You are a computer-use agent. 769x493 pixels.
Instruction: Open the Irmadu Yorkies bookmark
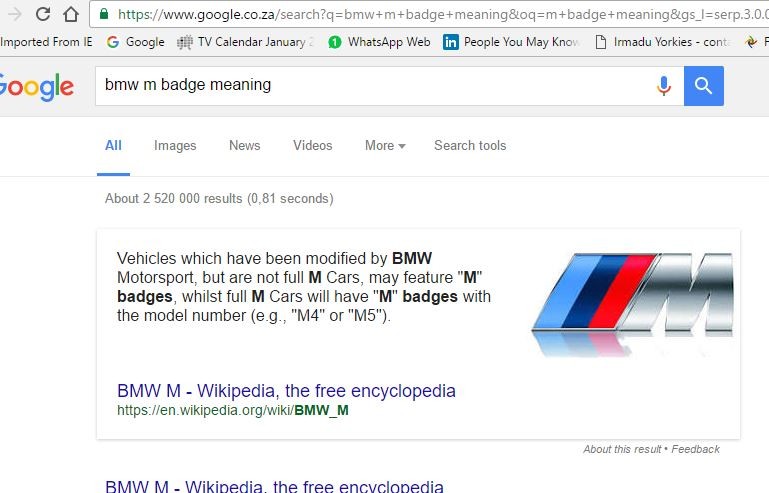coord(663,42)
